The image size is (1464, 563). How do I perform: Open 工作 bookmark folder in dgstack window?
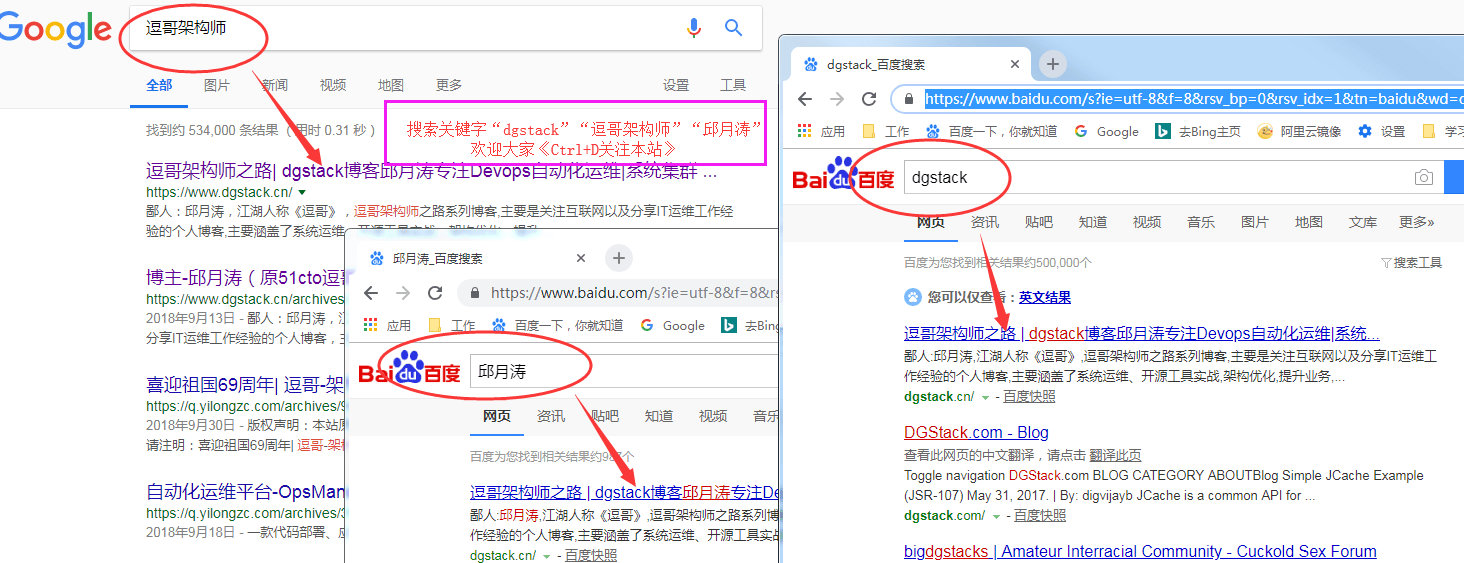[x=886, y=131]
